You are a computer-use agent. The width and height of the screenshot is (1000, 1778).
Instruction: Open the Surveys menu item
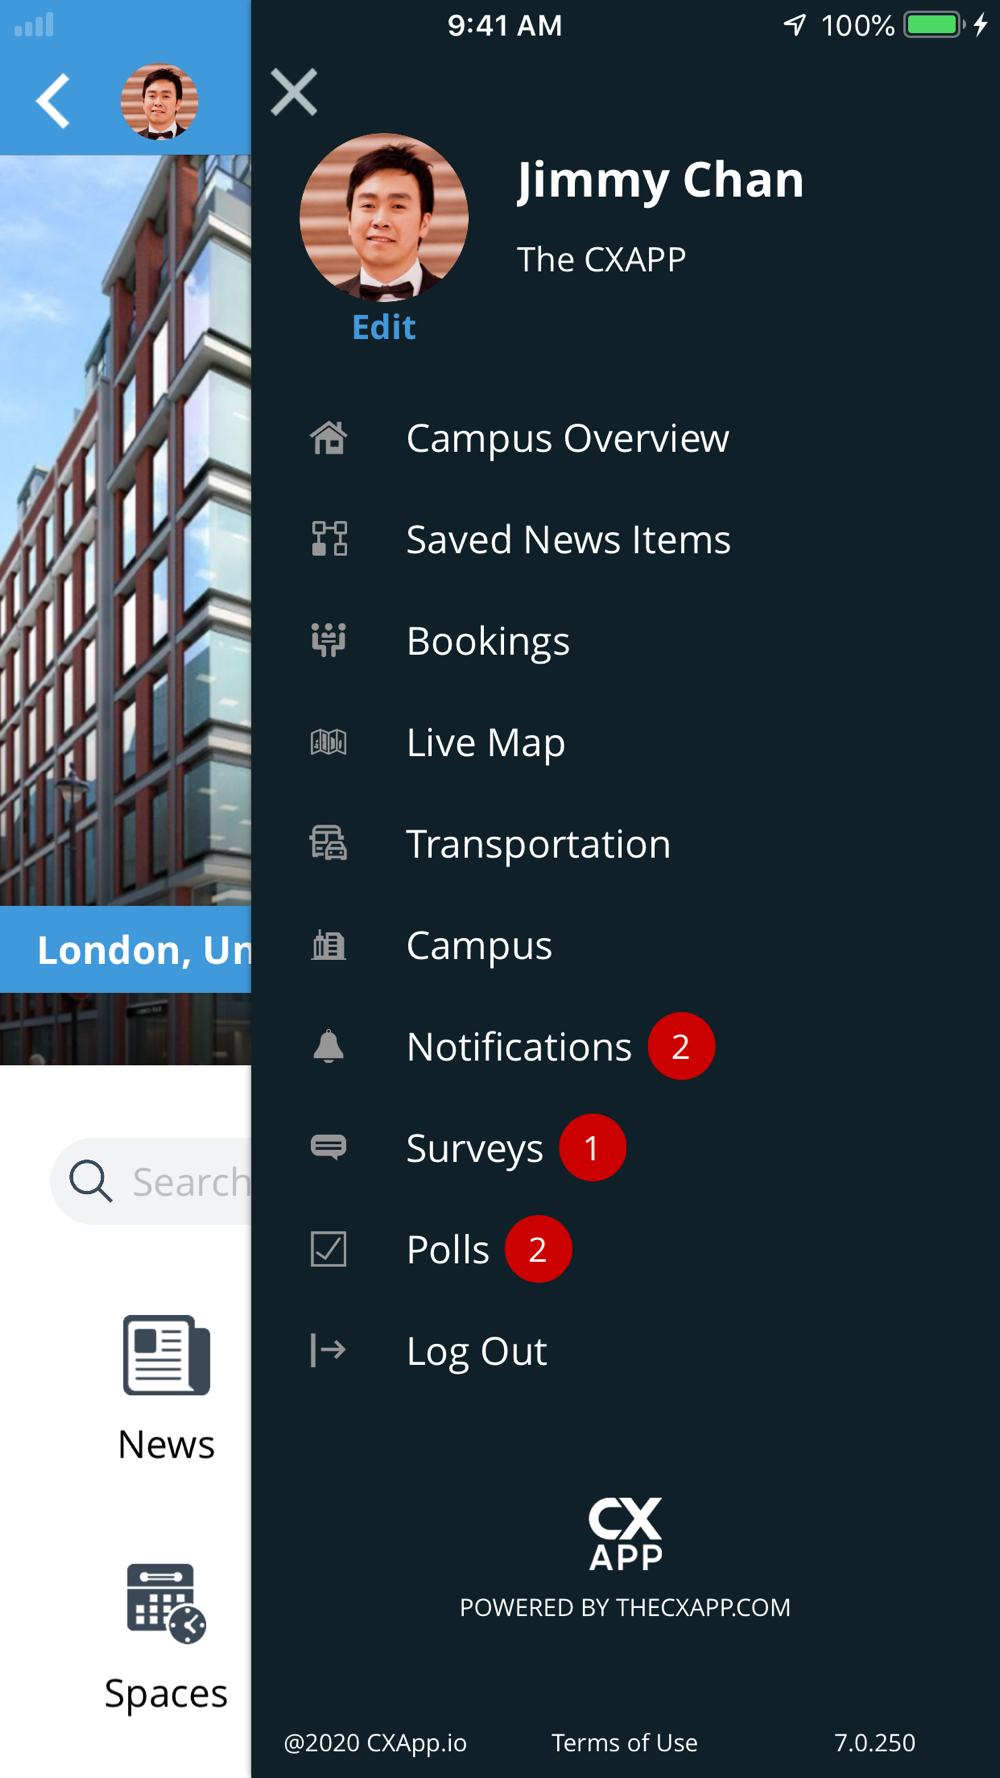(475, 1148)
